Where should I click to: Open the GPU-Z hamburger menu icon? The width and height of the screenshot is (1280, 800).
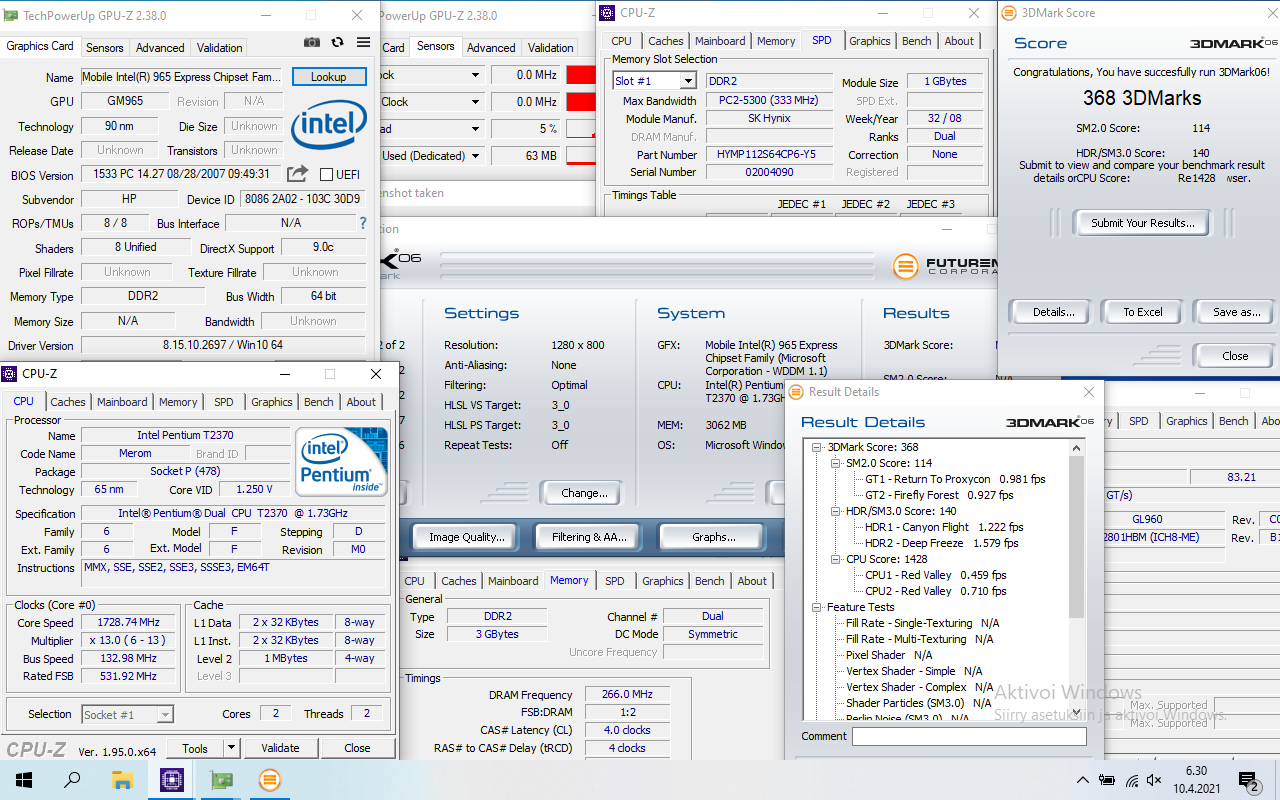363,43
